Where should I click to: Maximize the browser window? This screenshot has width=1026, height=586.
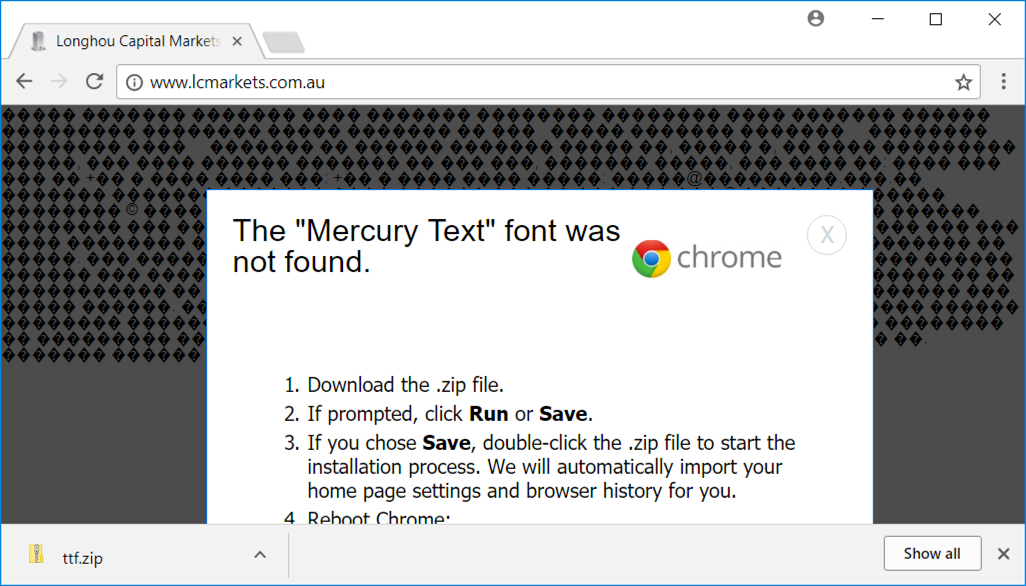tap(936, 19)
